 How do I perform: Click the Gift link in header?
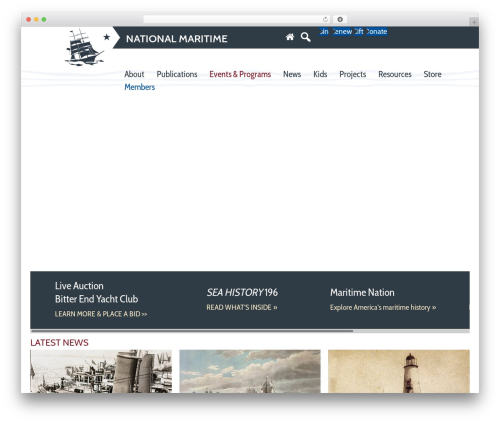359,32
